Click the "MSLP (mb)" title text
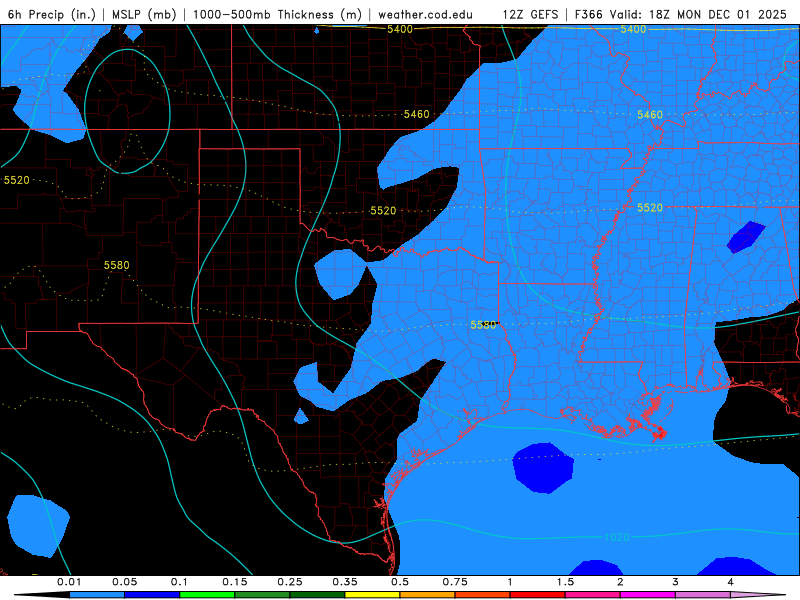Image resolution: width=800 pixels, height=600 pixels. coord(144,14)
